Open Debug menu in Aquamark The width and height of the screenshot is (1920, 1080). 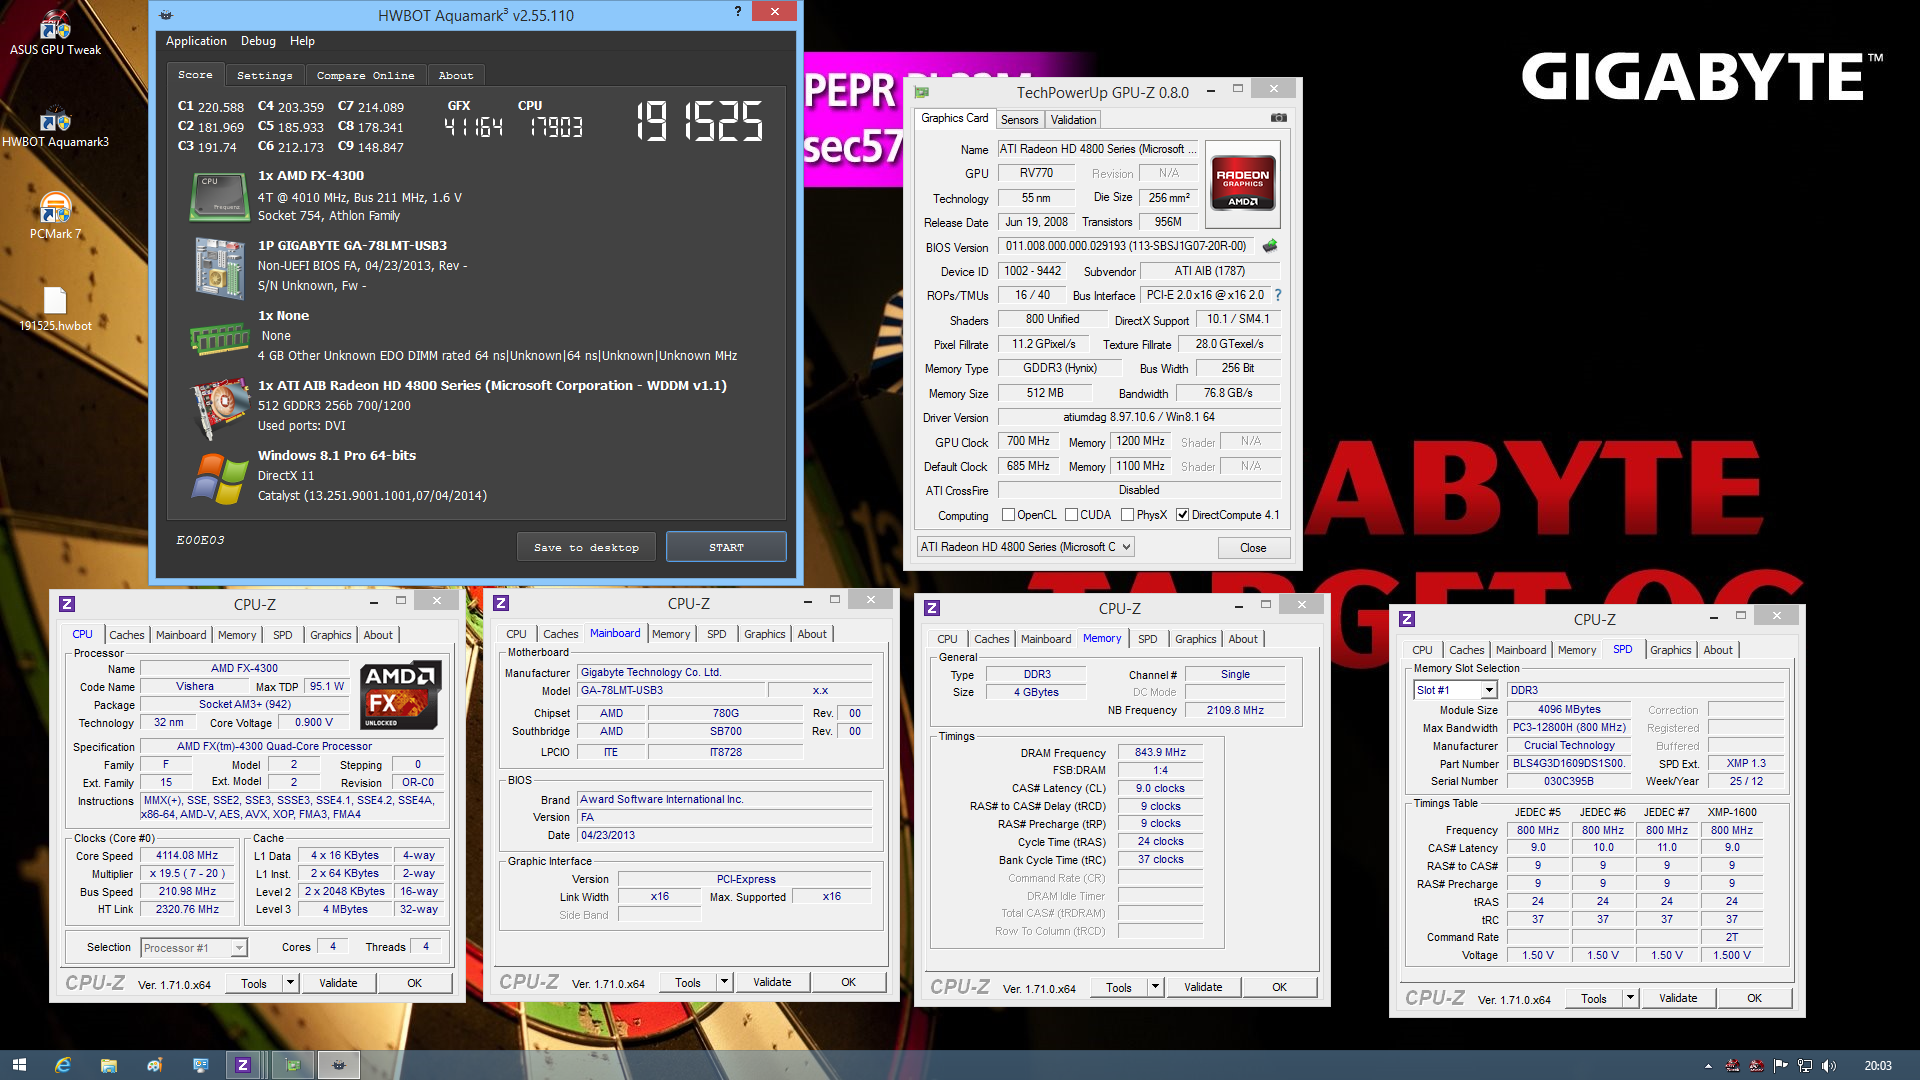[x=258, y=41]
